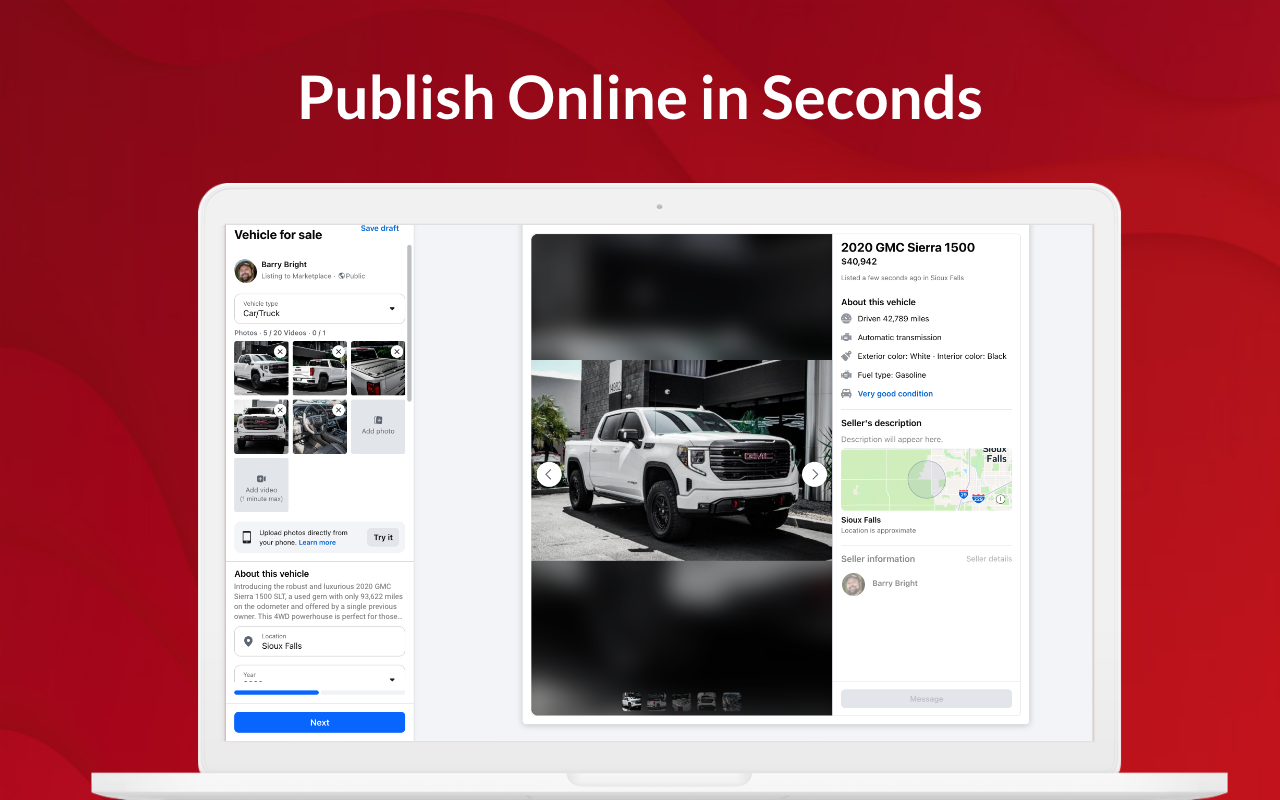Click the Add video tile
1280x800 pixels.
click(x=261, y=485)
